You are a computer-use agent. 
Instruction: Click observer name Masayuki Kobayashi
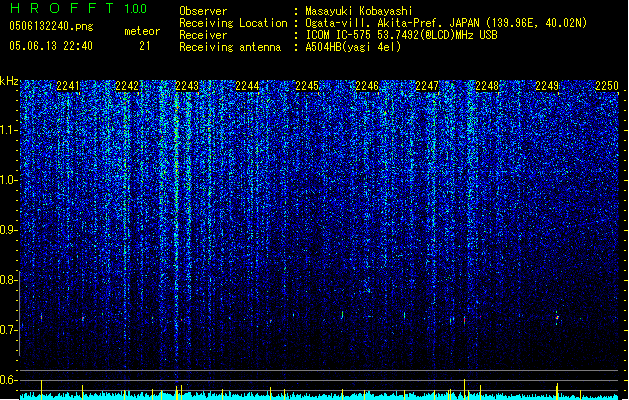click(359, 11)
